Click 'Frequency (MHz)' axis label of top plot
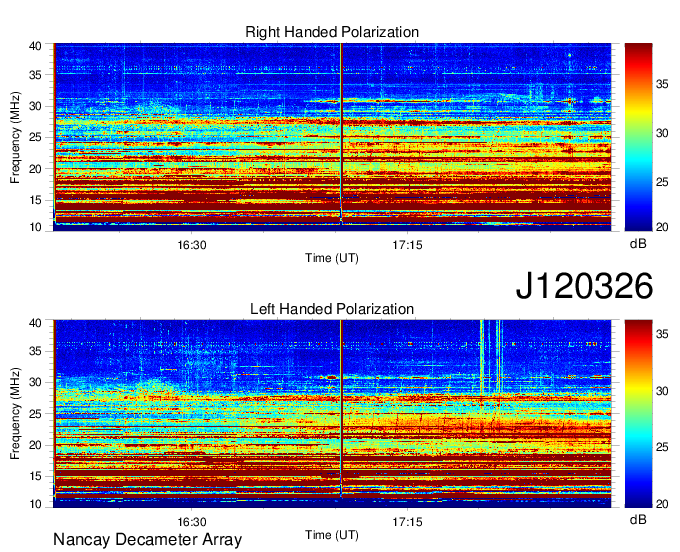680x552 pixels. click(x=15, y=137)
